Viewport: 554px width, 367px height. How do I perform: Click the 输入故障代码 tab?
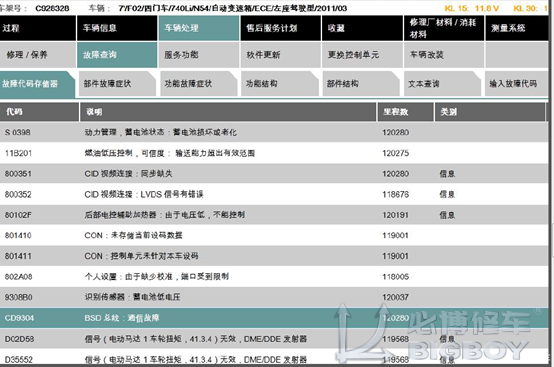click(517, 84)
